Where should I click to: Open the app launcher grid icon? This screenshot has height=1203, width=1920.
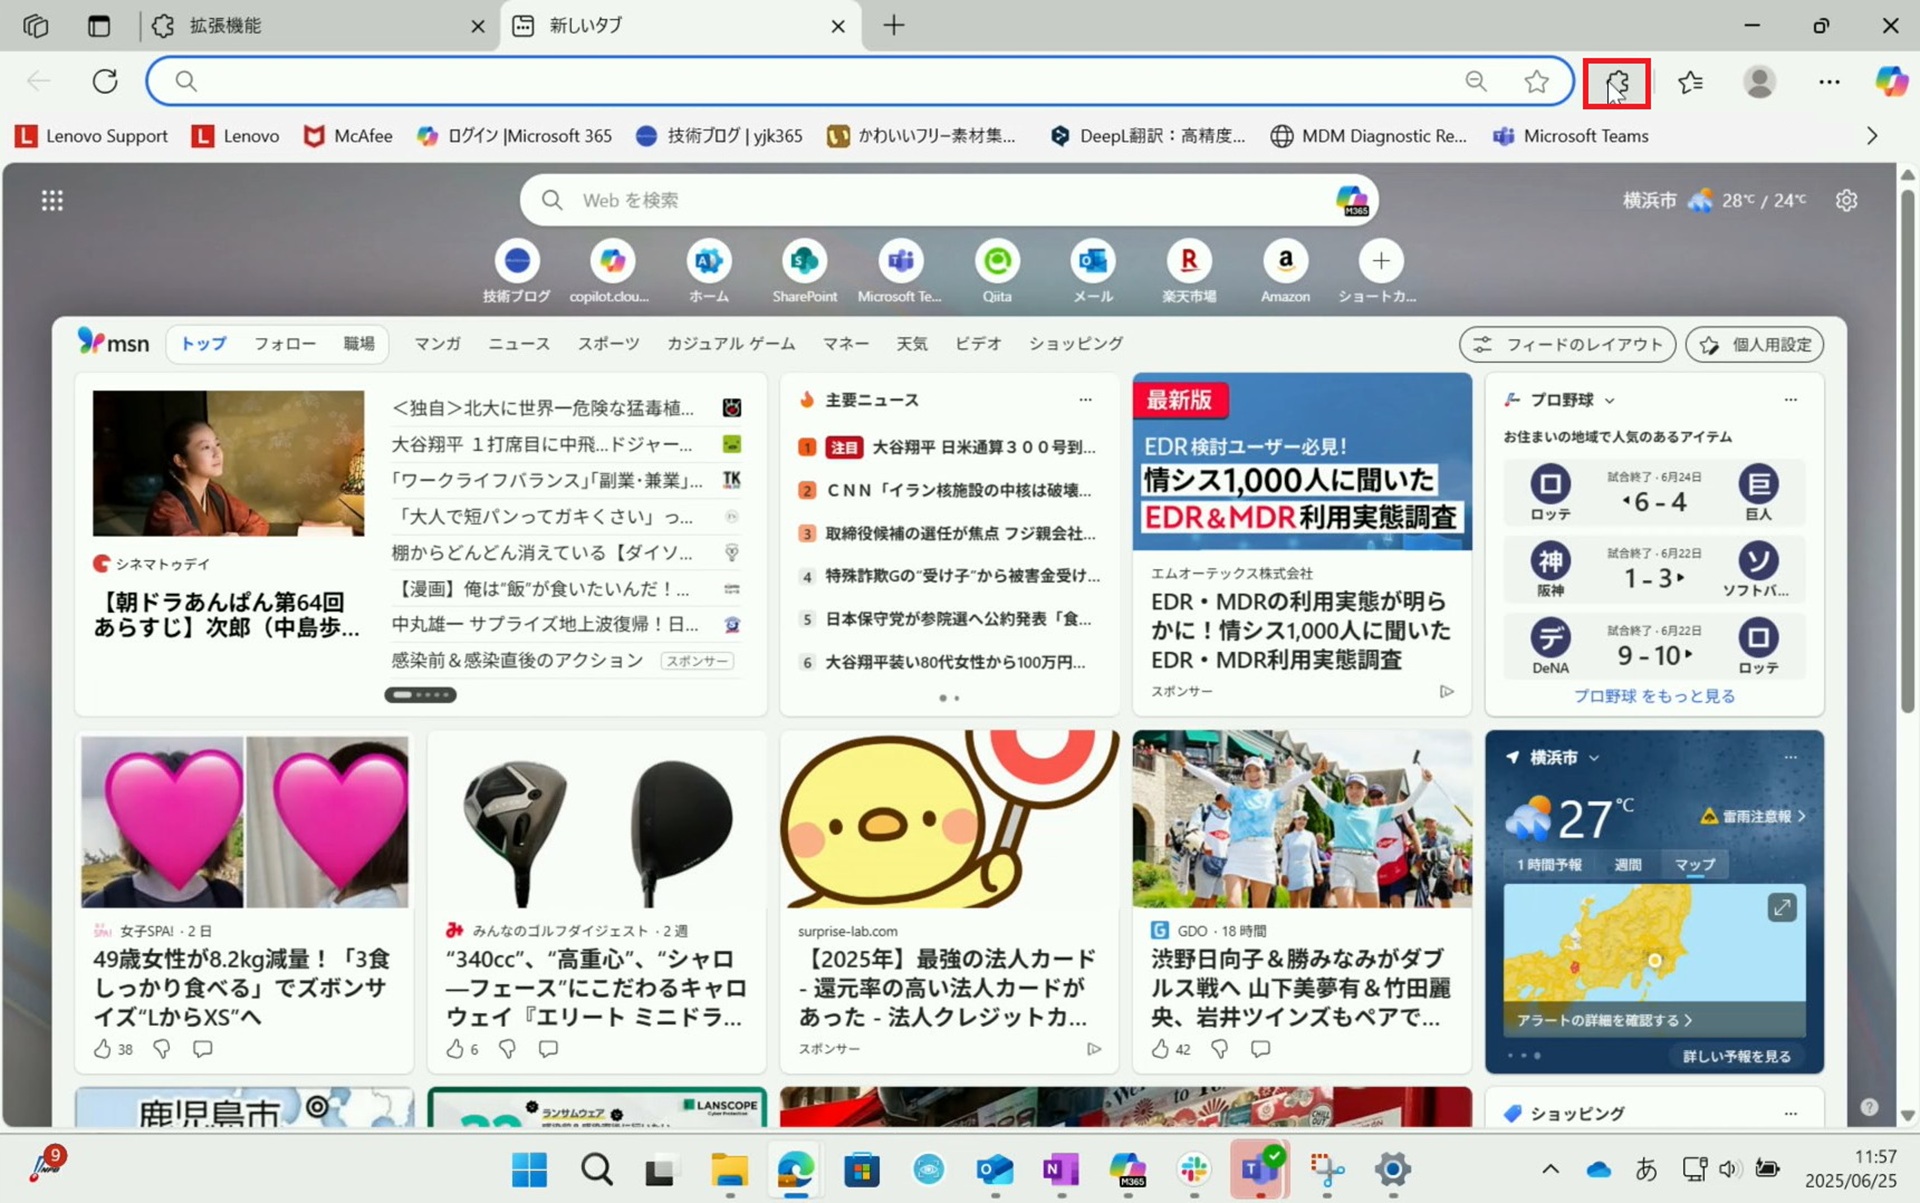(x=52, y=200)
